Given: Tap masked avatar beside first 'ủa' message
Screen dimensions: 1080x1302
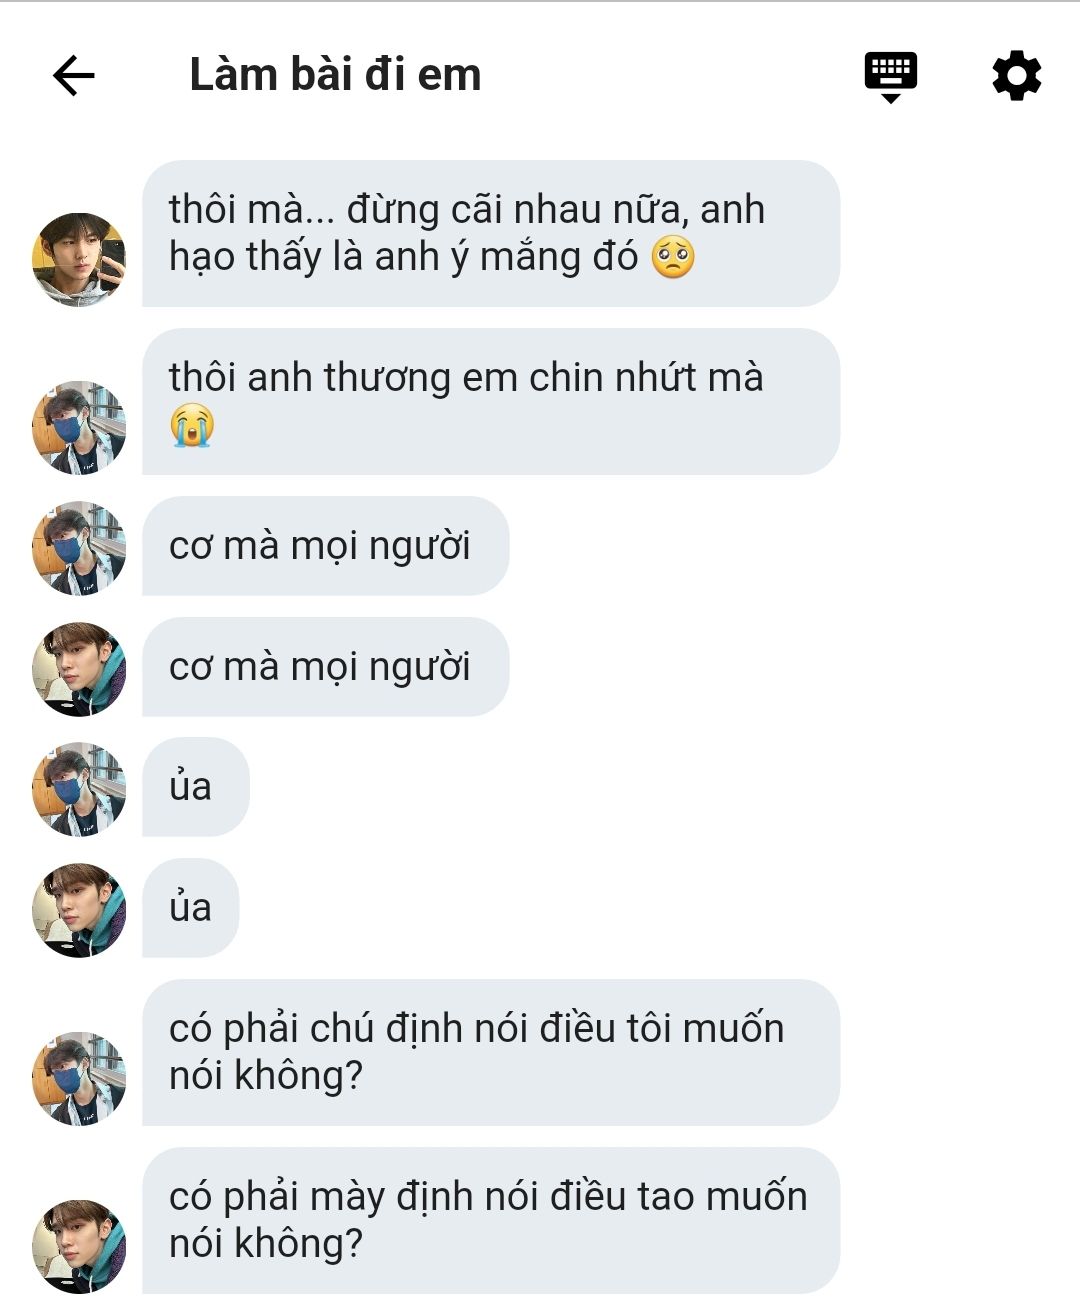Looking at the screenshot, I should point(79,789).
